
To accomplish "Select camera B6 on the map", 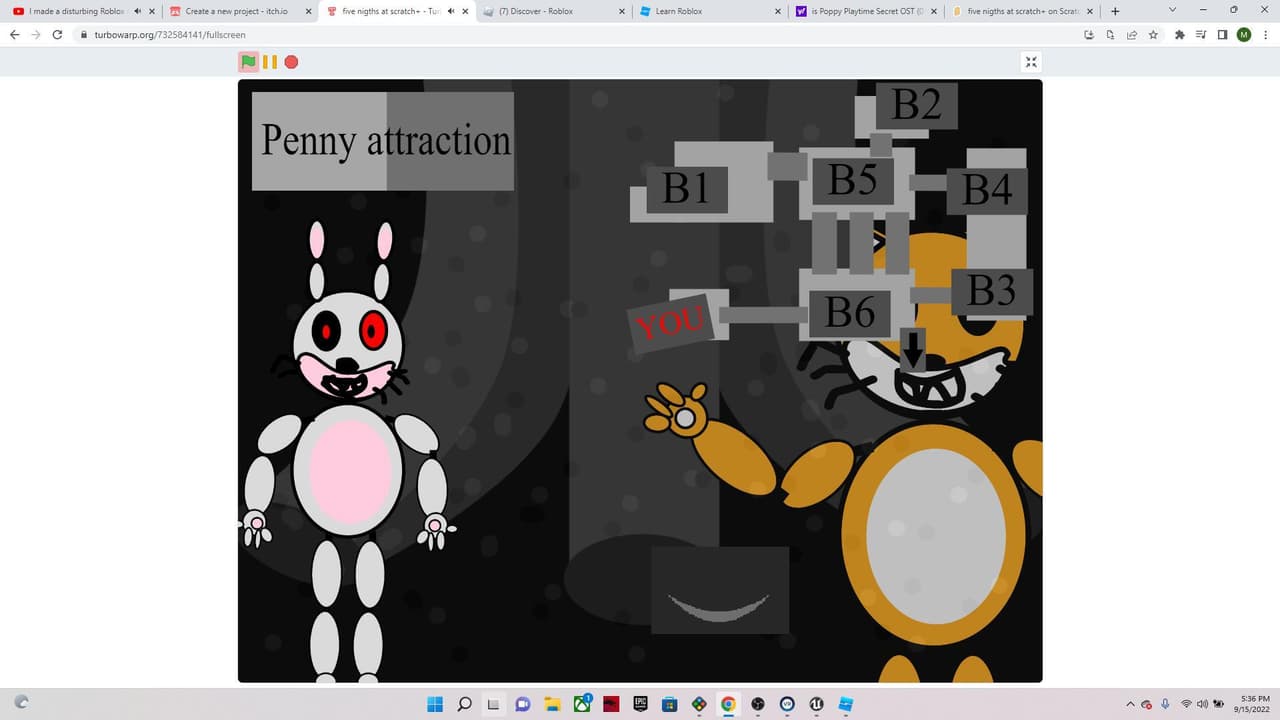I will pos(849,313).
